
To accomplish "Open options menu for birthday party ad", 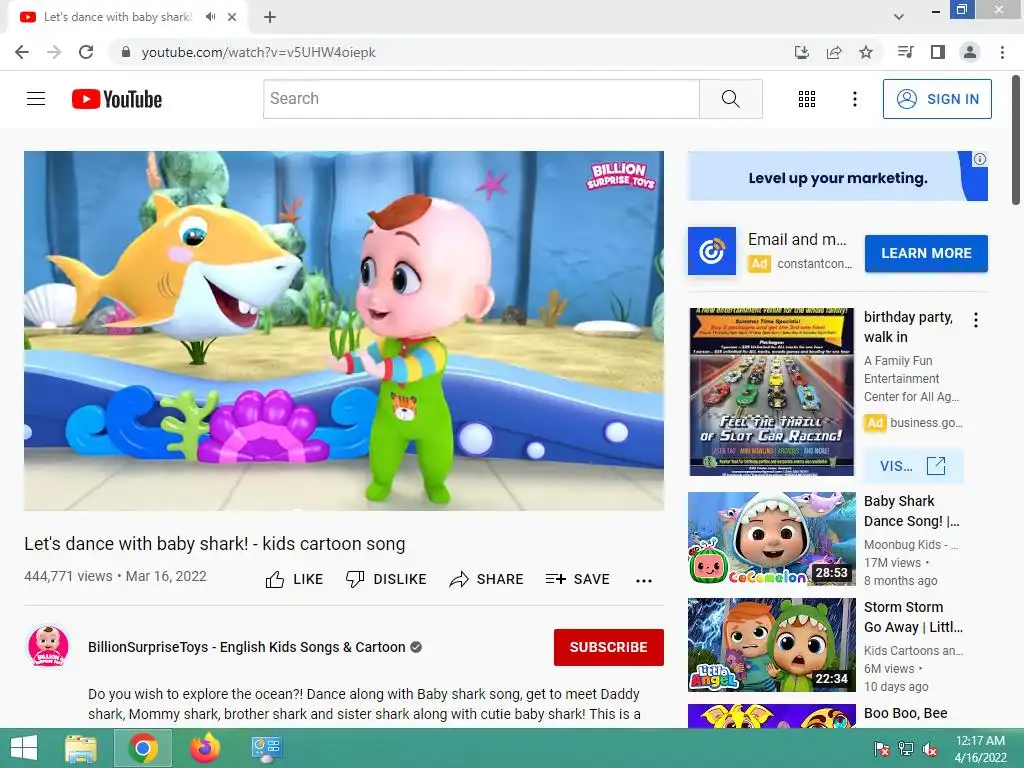I will click(x=976, y=320).
